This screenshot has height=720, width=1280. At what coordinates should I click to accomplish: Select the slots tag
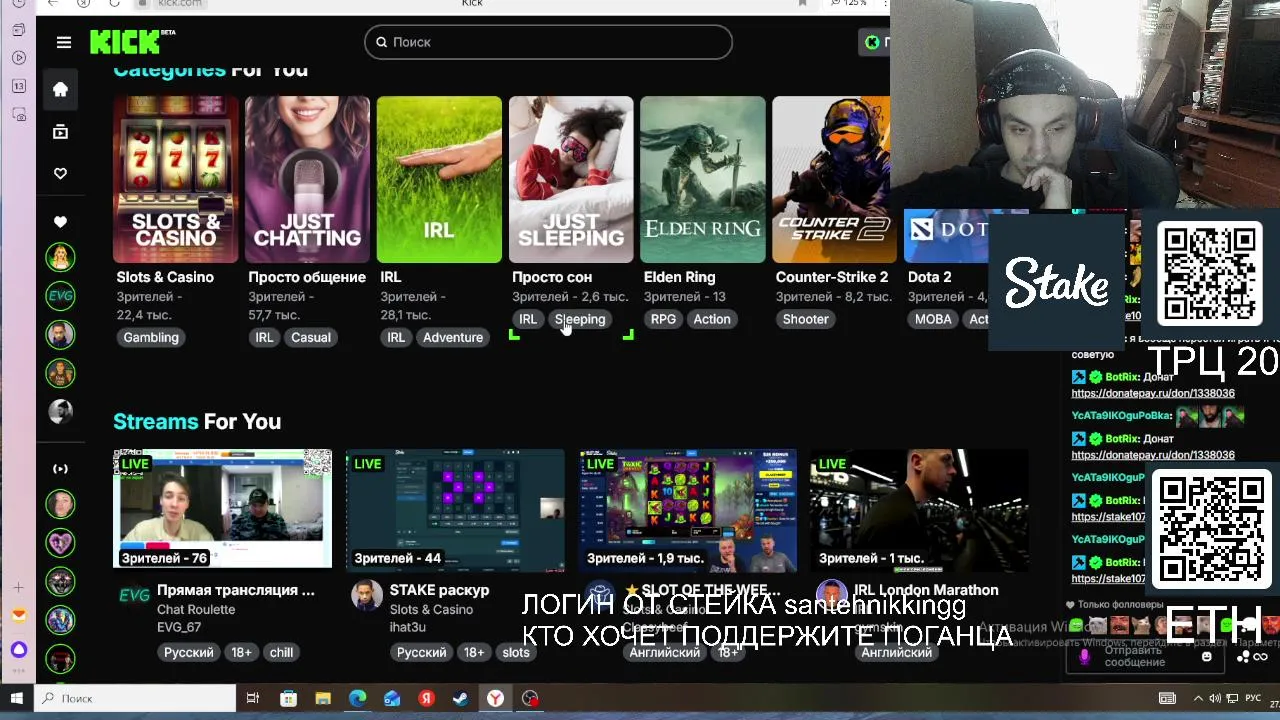pyautogui.click(x=516, y=652)
